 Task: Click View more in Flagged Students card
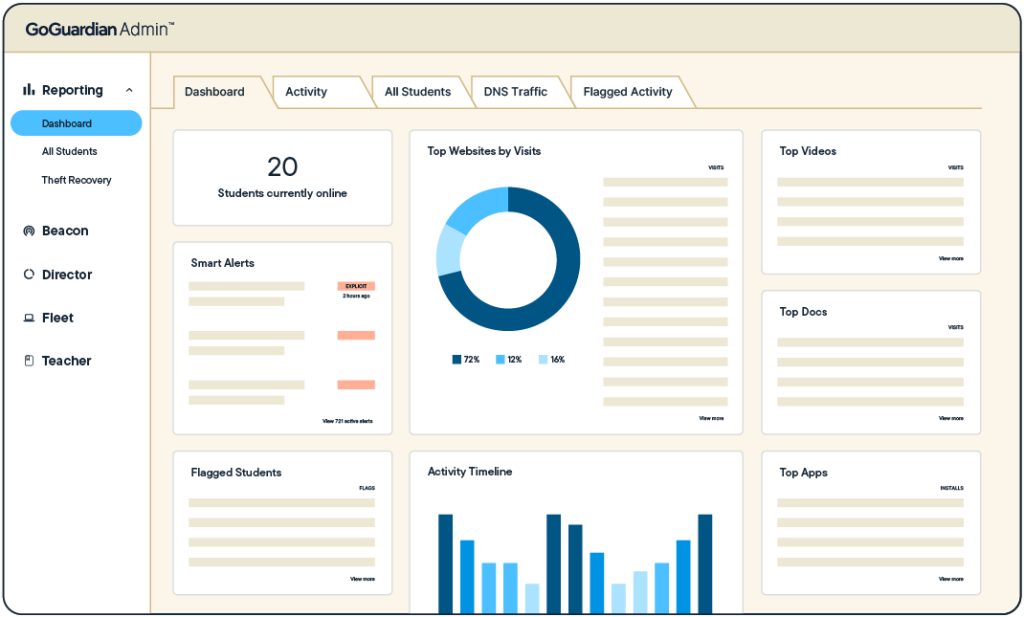pyautogui.click(x=362, y=579)
